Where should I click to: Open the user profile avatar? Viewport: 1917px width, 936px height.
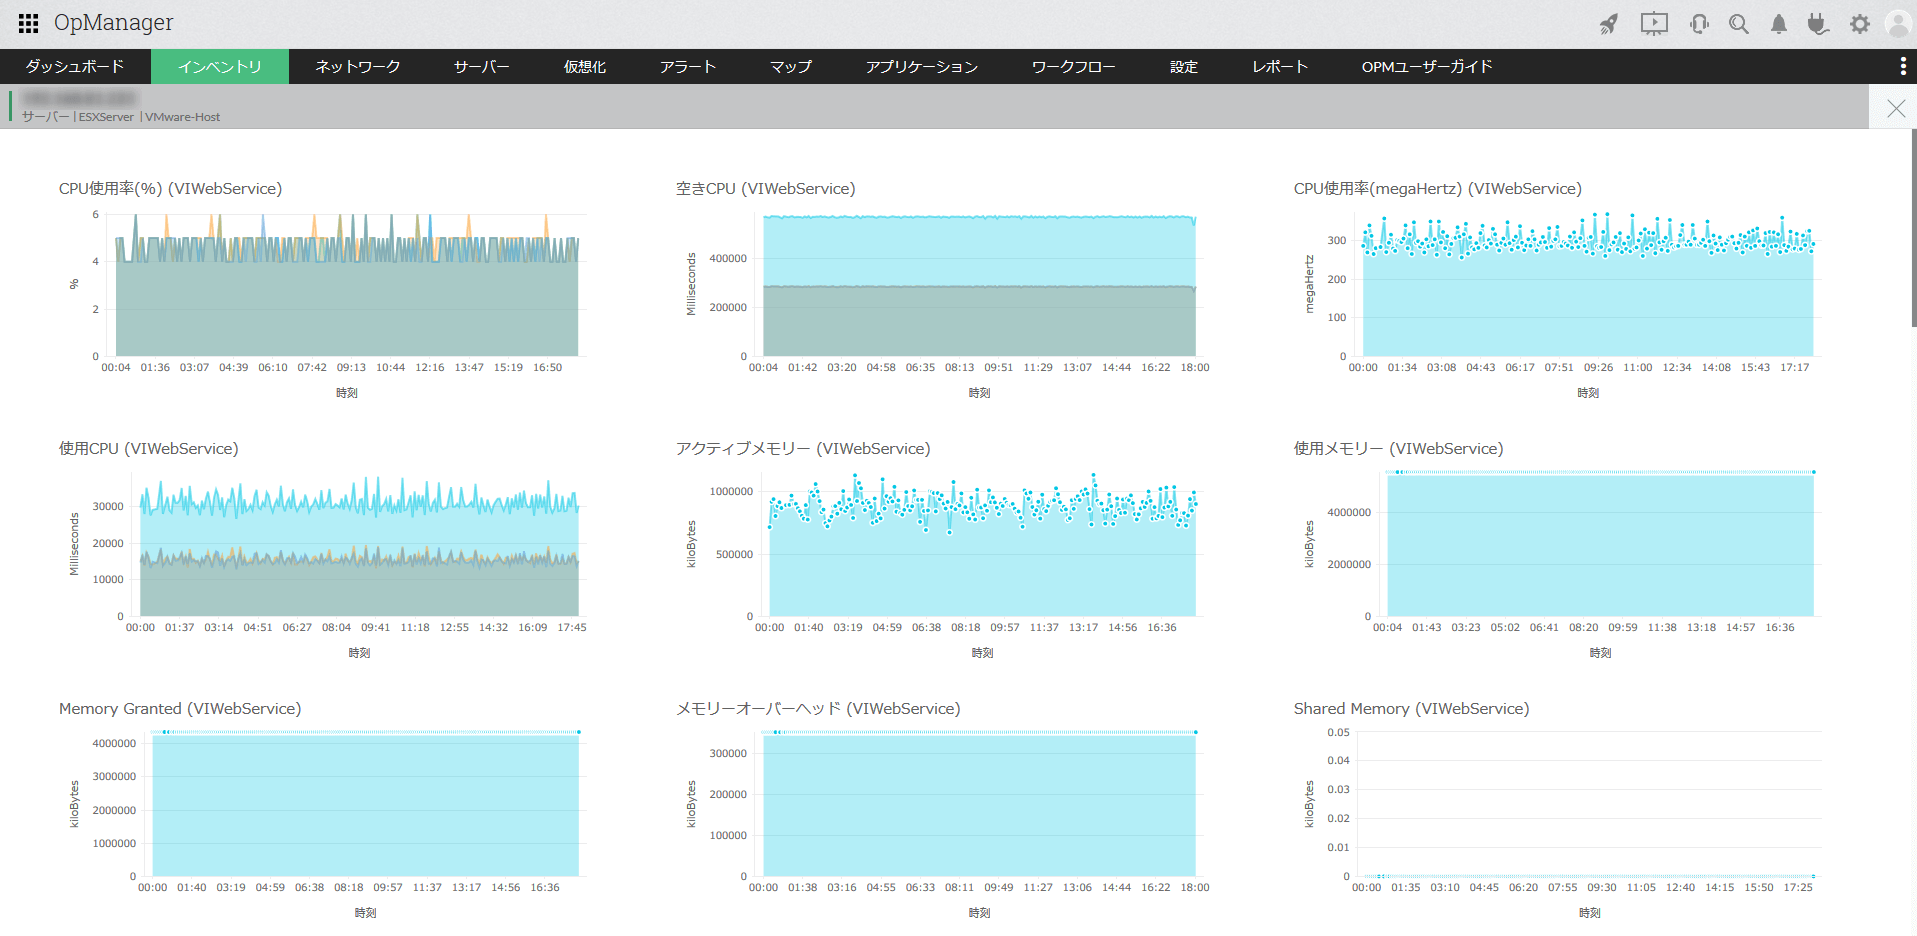1898,24
